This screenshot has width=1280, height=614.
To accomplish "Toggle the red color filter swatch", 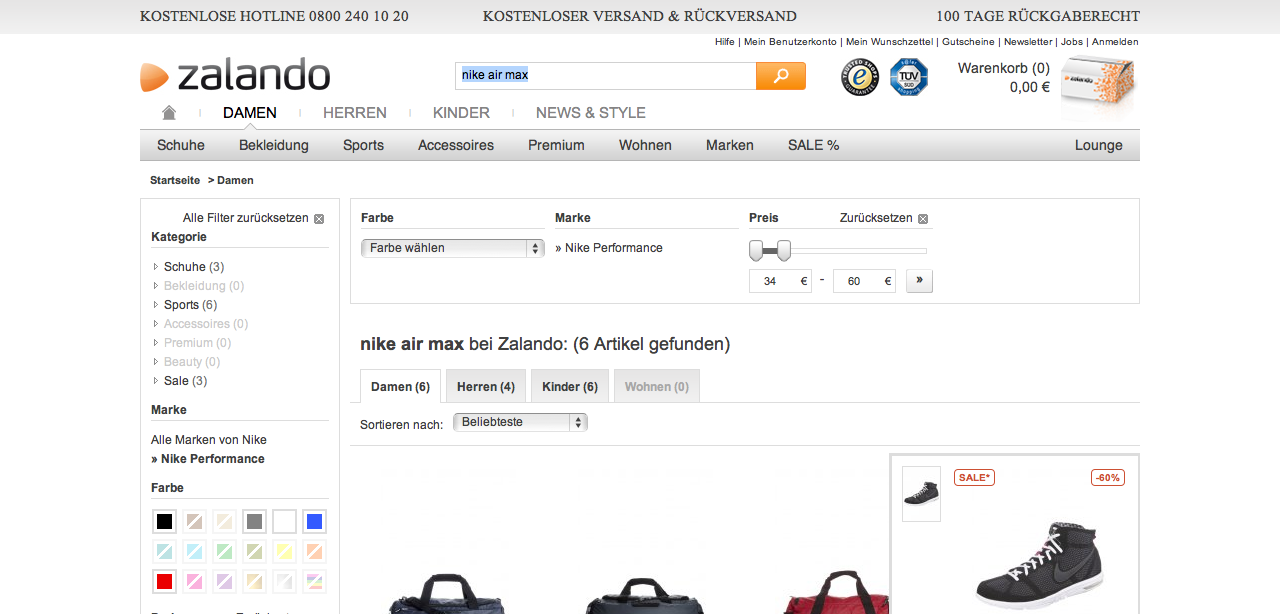I will tap(165, 581).
